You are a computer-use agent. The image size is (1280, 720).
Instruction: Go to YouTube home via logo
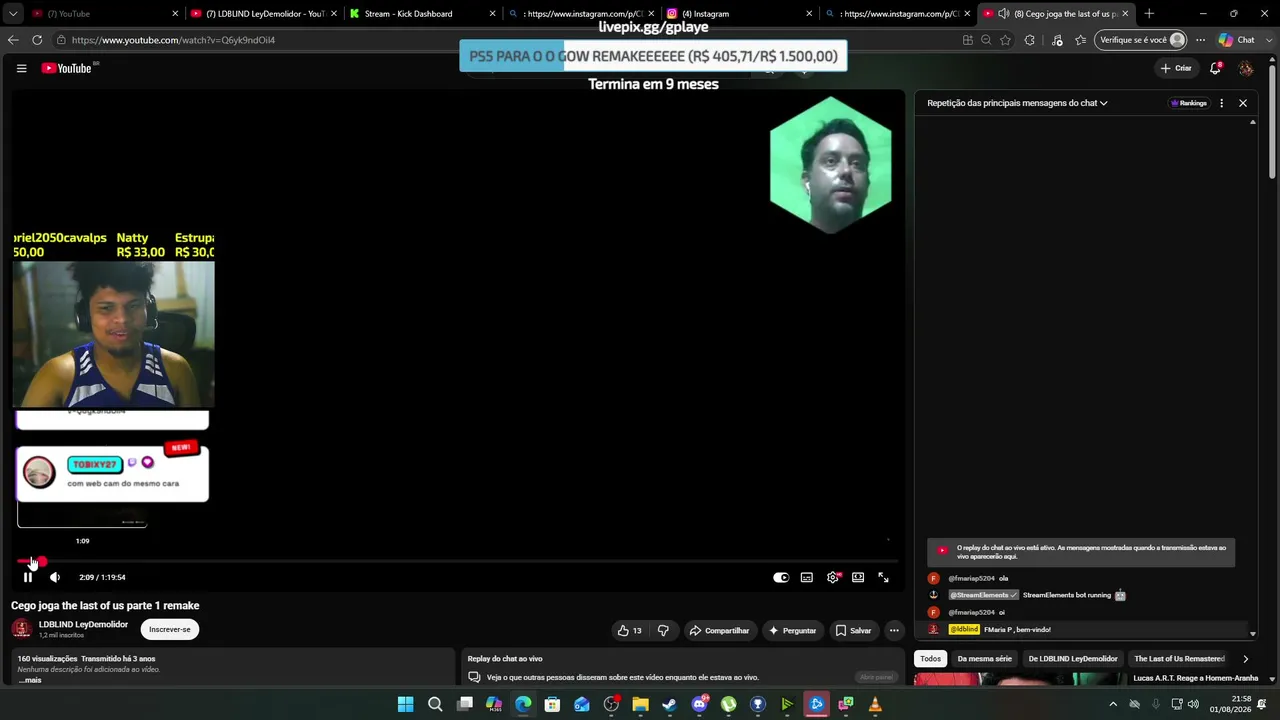67,68
